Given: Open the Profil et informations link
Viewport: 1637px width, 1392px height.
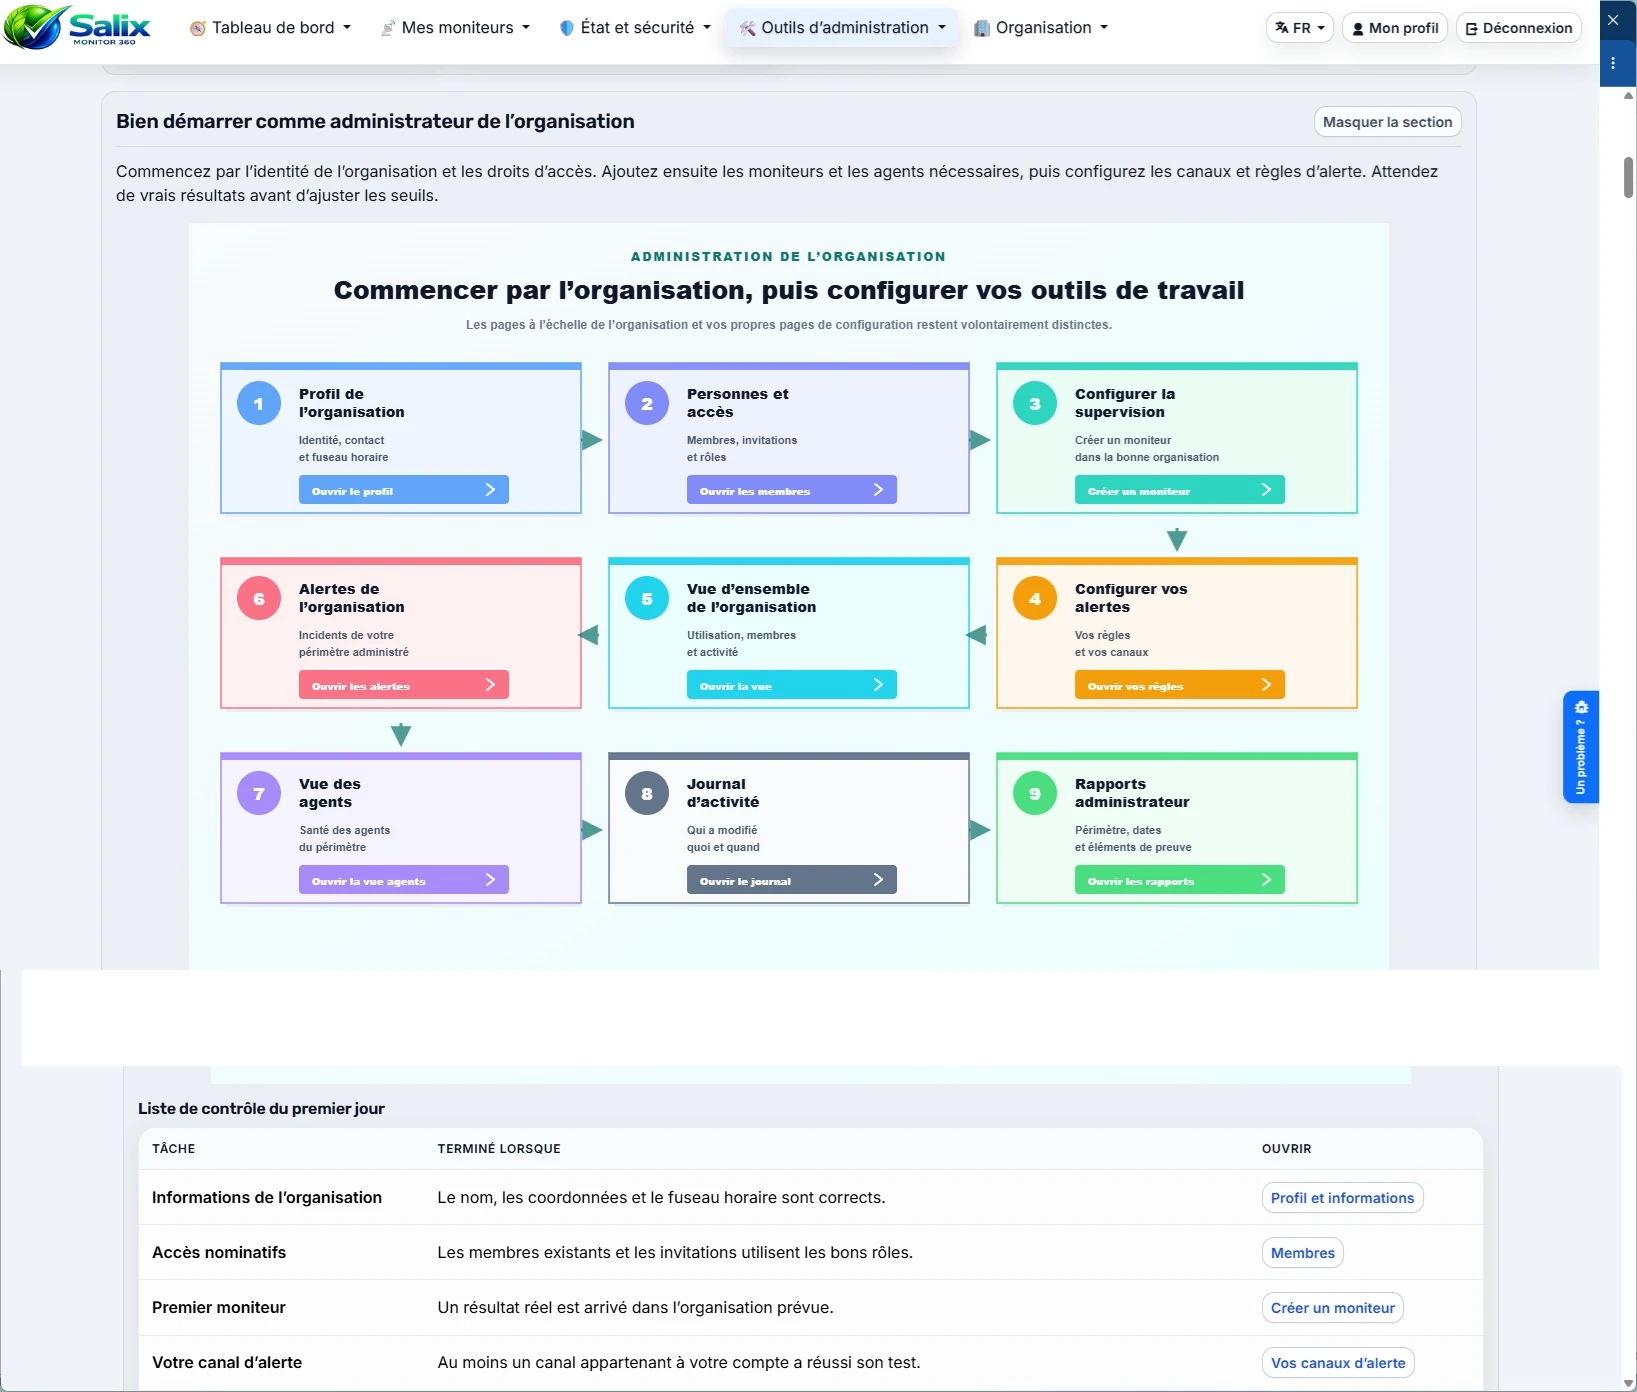Looking at the screenshot, I should click(1342, 1198).
